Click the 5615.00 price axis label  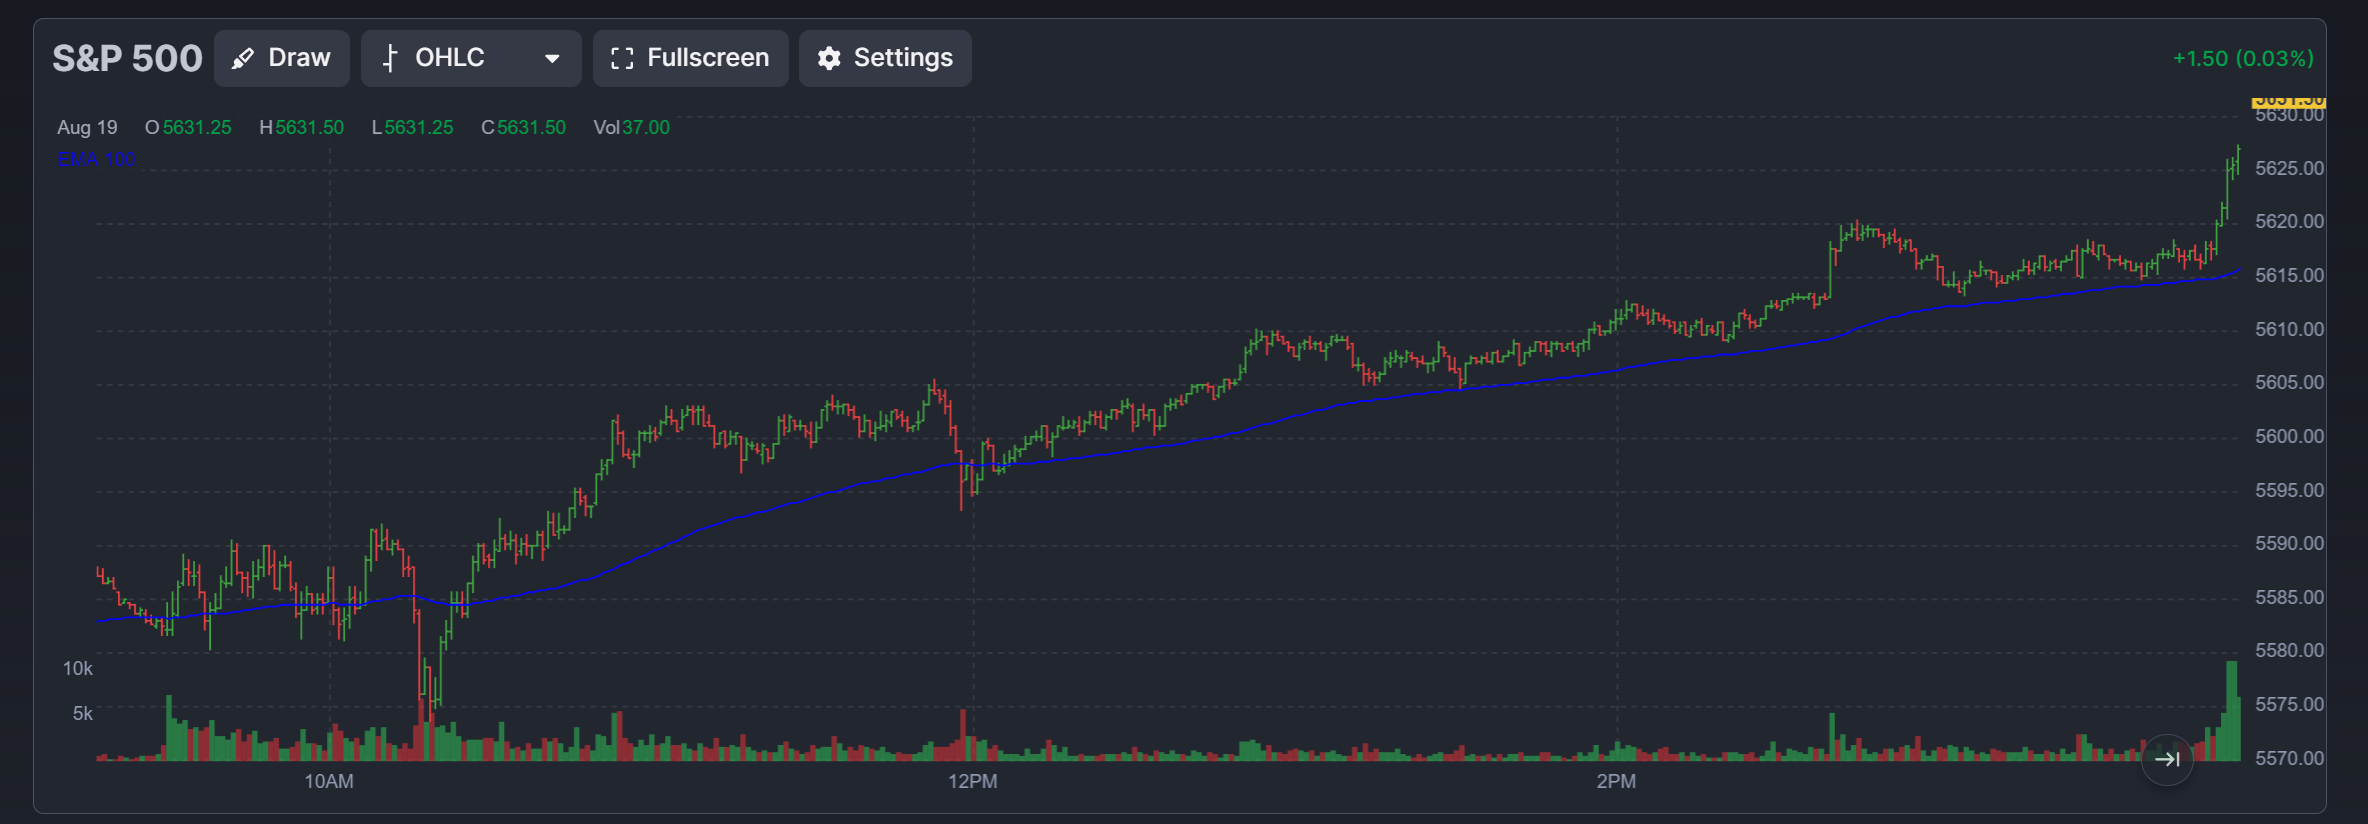tap(2290, 275)
